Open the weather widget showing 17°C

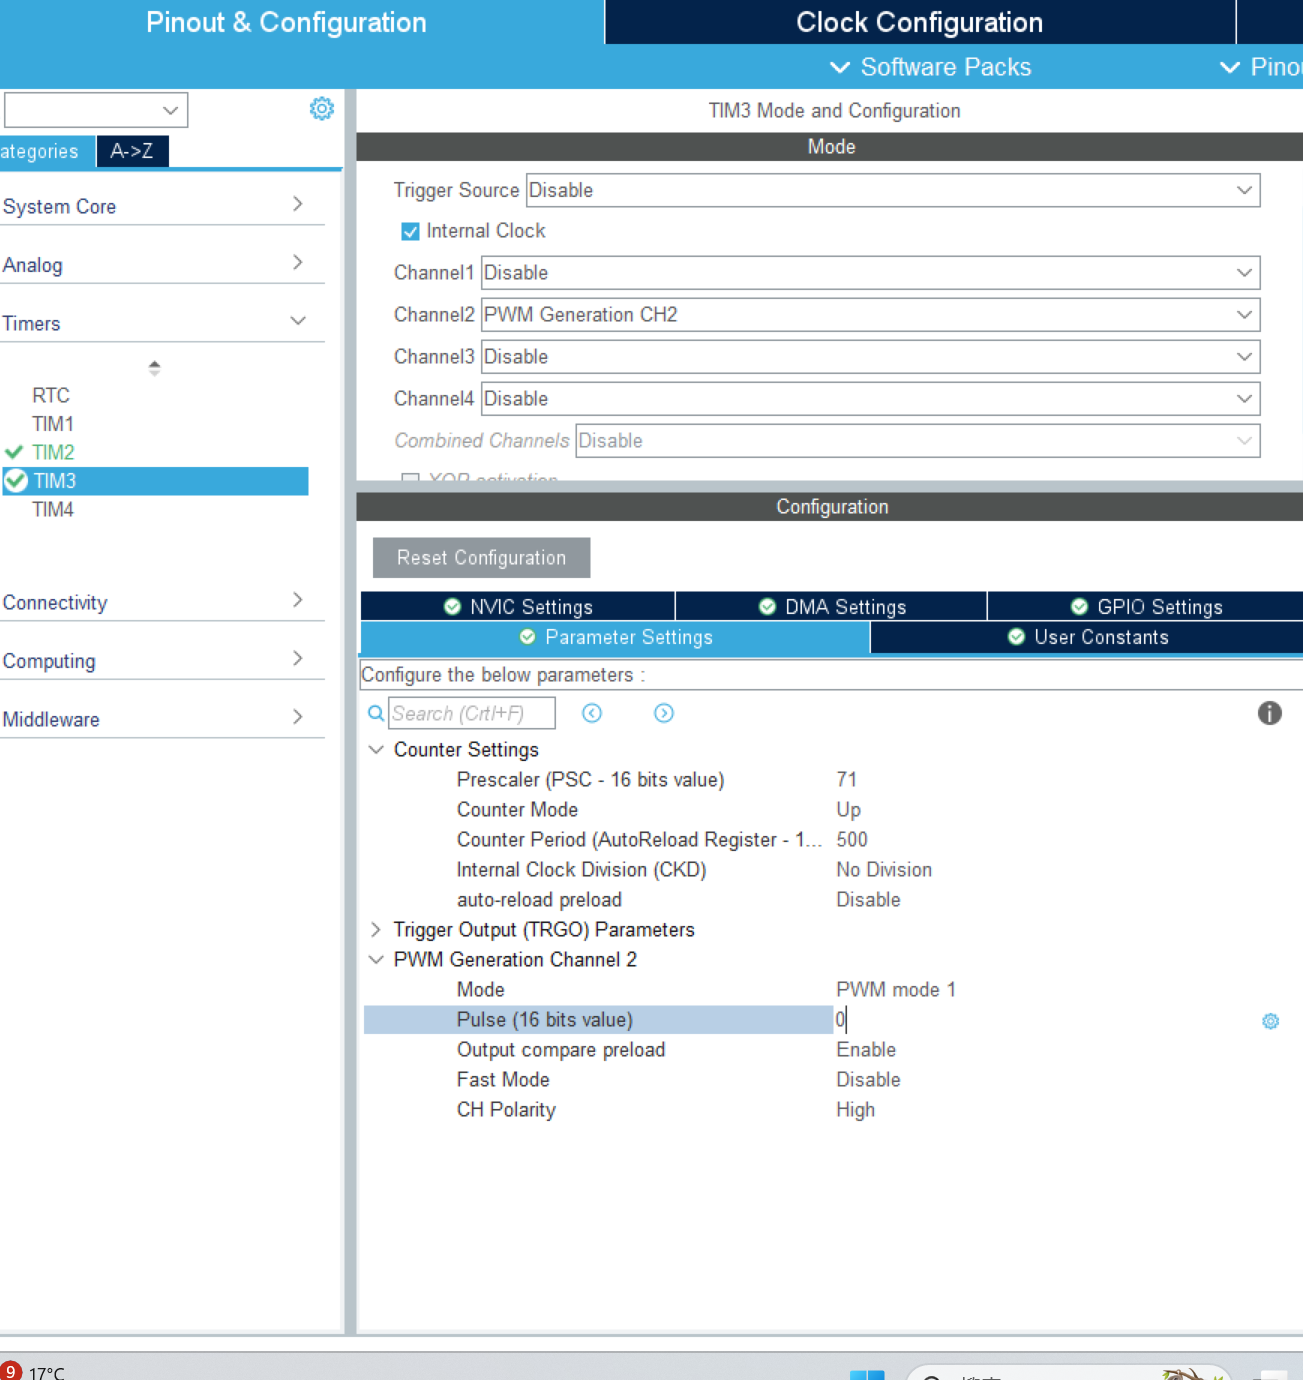[x=34, y=1371]
